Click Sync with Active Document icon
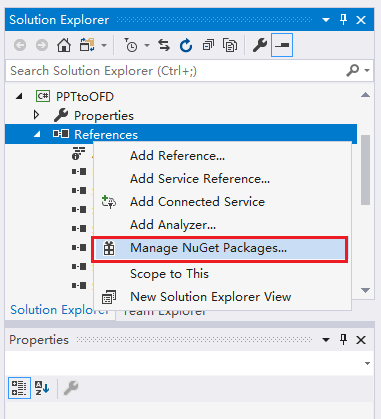This screenshot has width=381, height=419. [164, 45]
